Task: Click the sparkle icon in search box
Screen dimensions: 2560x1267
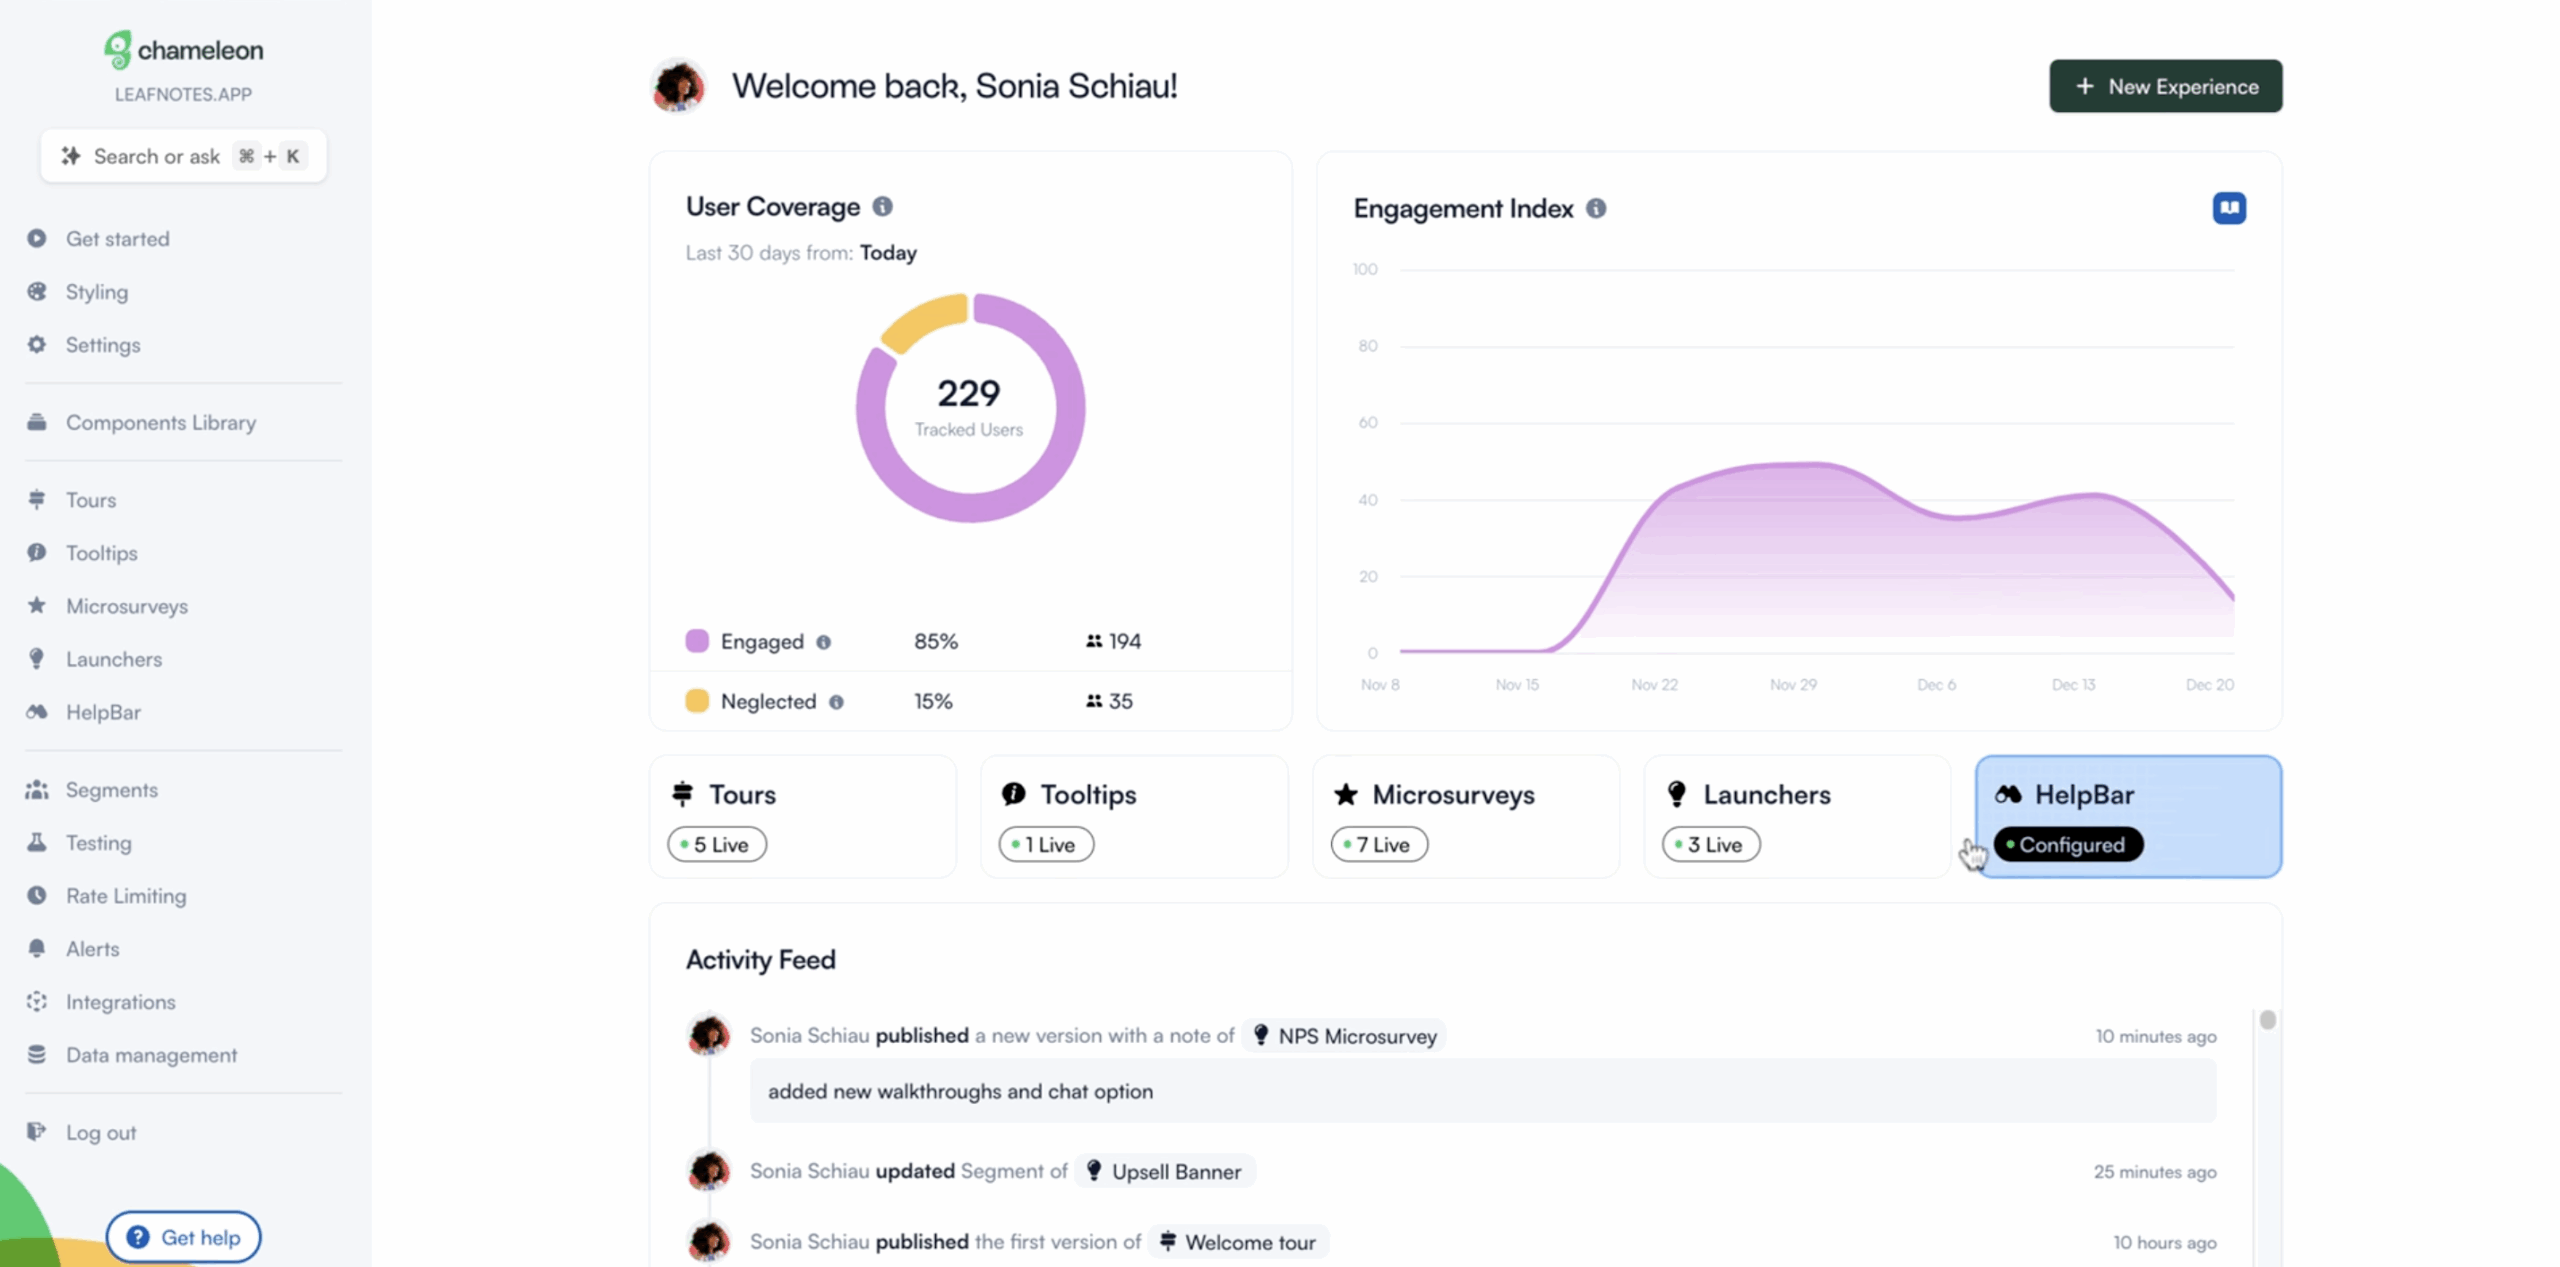Action: click(x=70, y=156)
